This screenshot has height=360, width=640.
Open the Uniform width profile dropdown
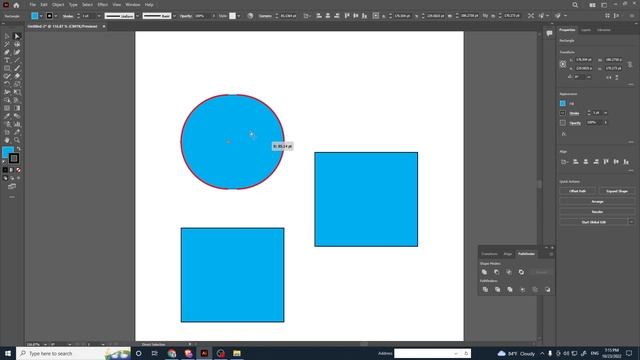point(138,16)
